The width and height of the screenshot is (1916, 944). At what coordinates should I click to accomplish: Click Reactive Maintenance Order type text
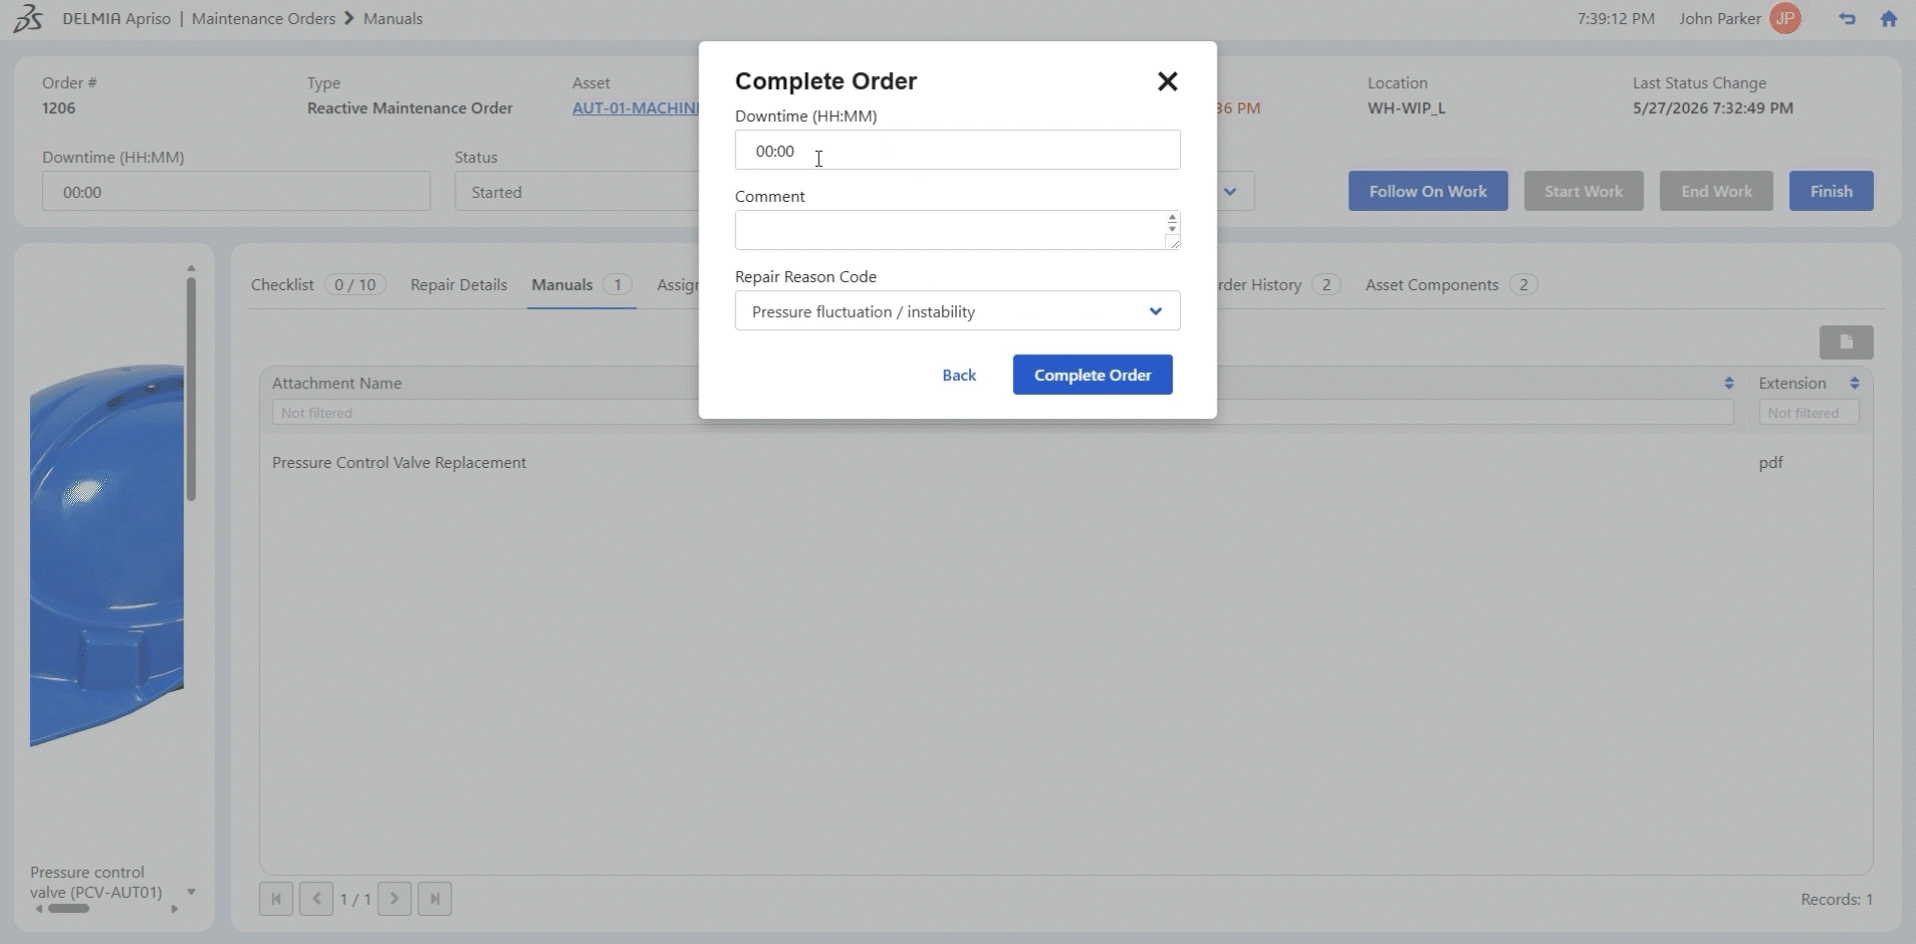click(x=410, y=108)
